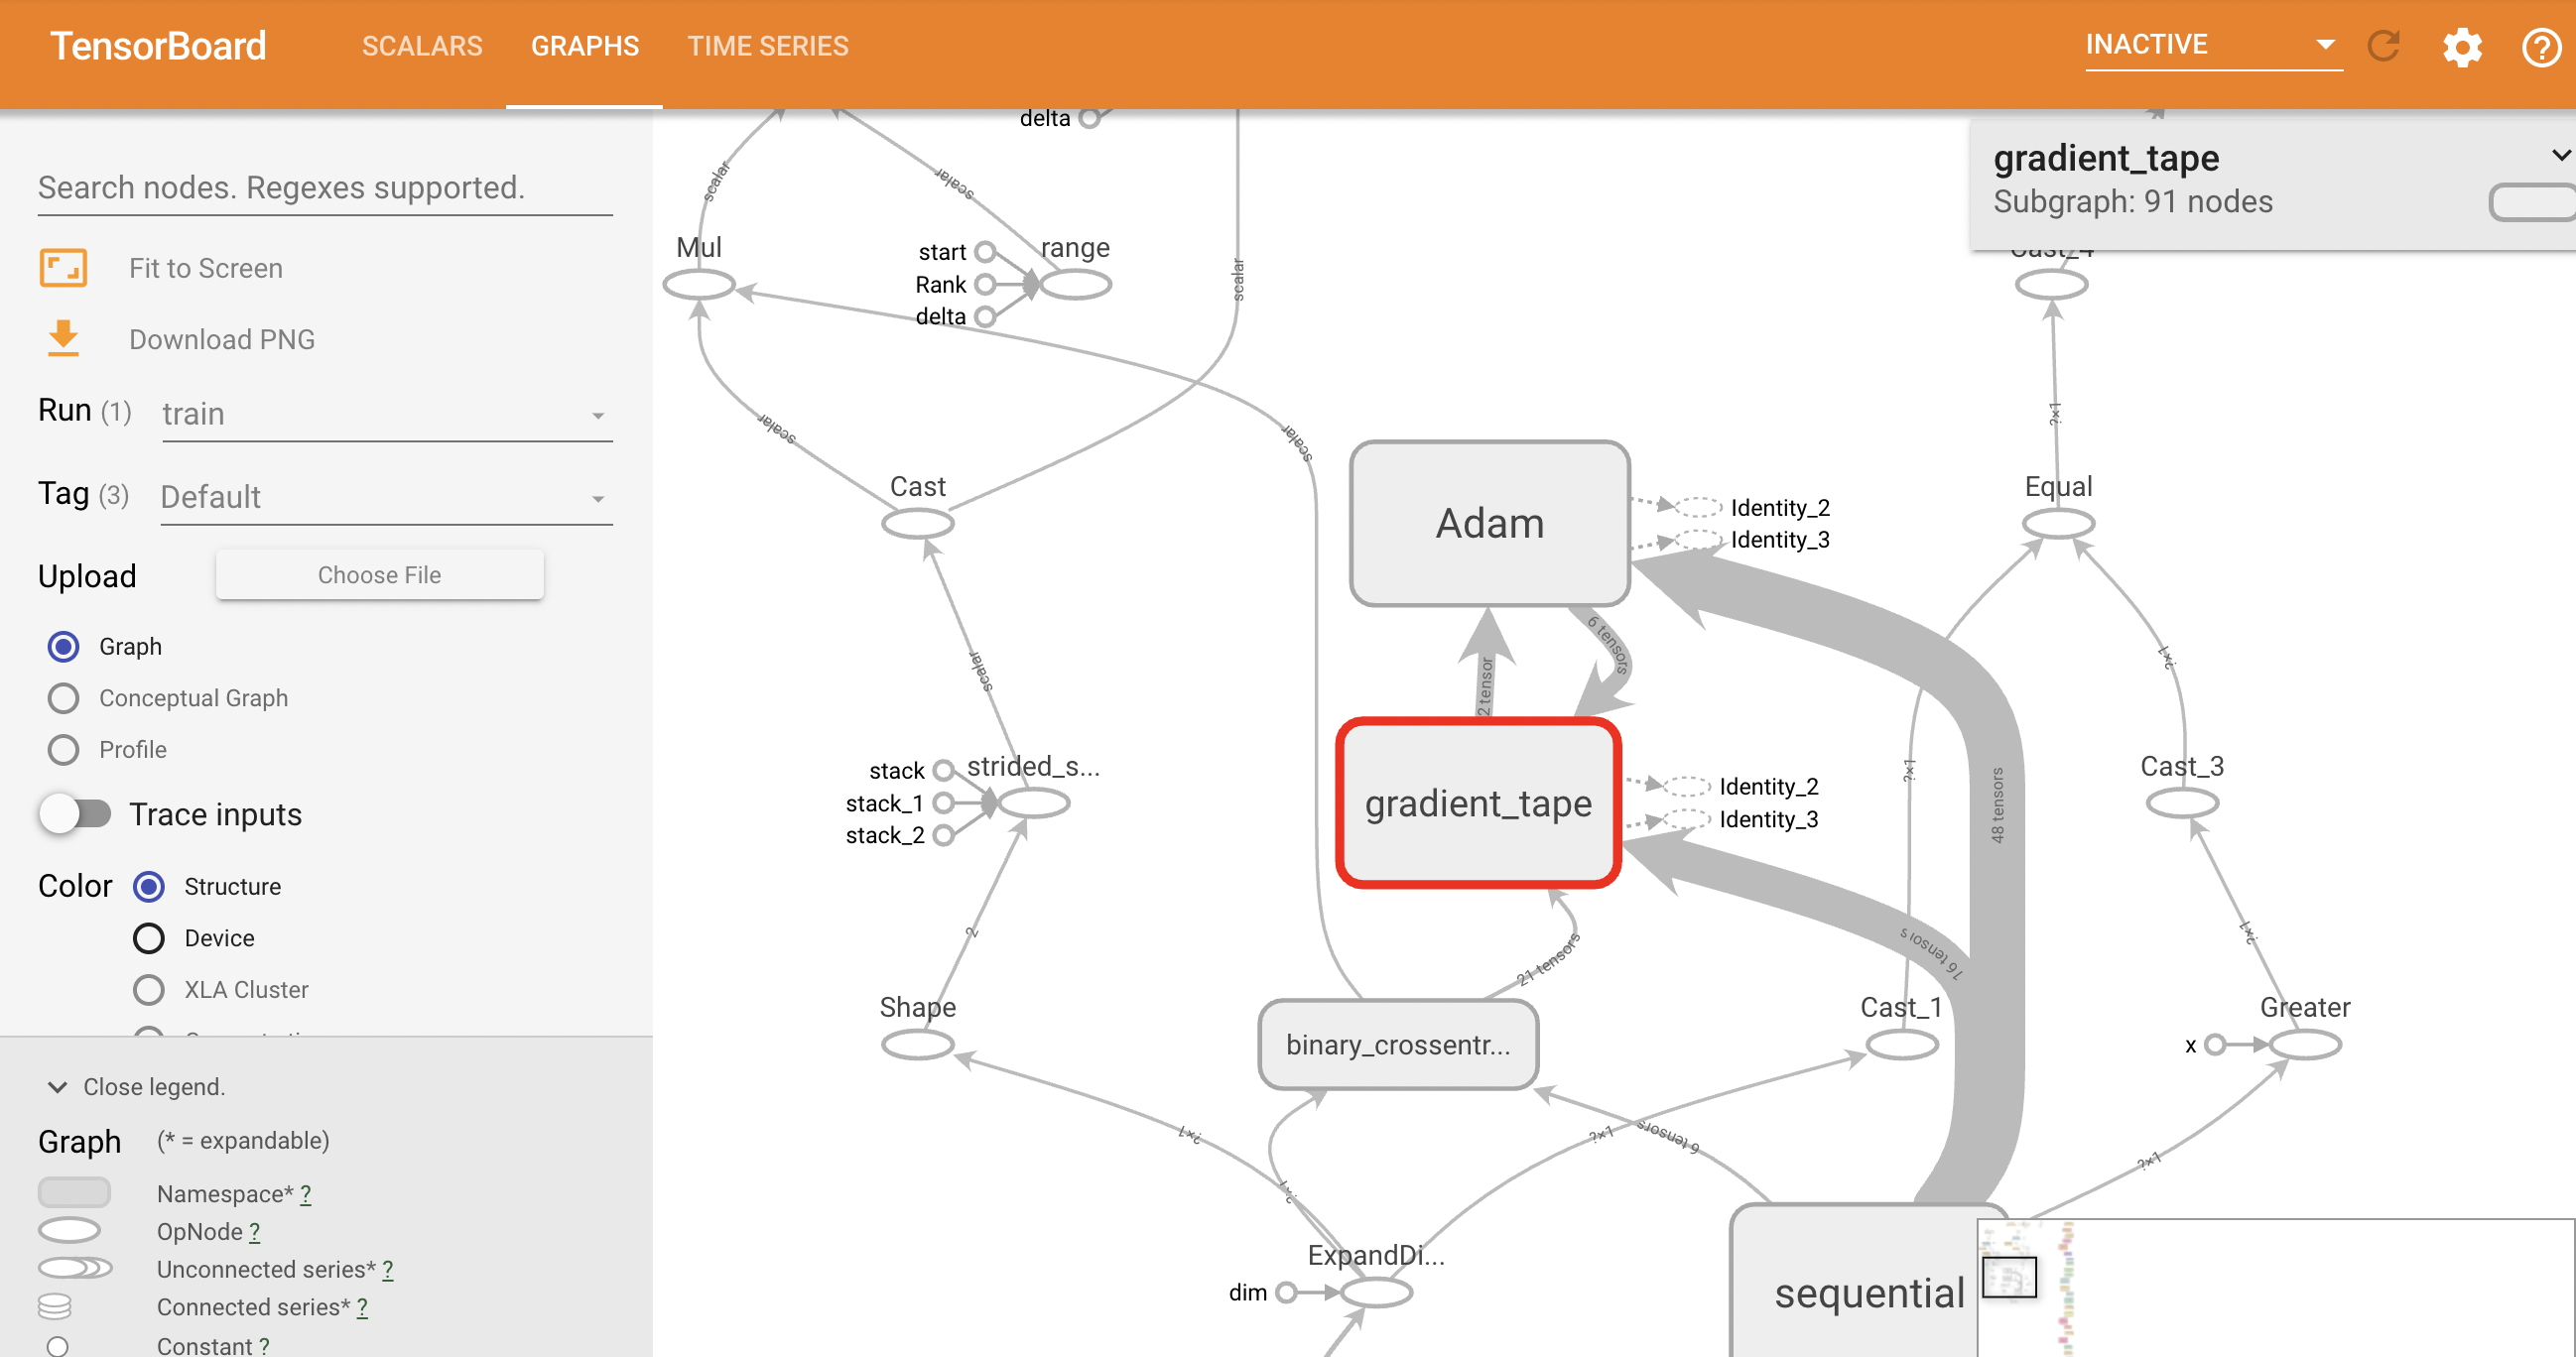
Task: Enable the Trace inputs toggle
Action: [77, 814]
